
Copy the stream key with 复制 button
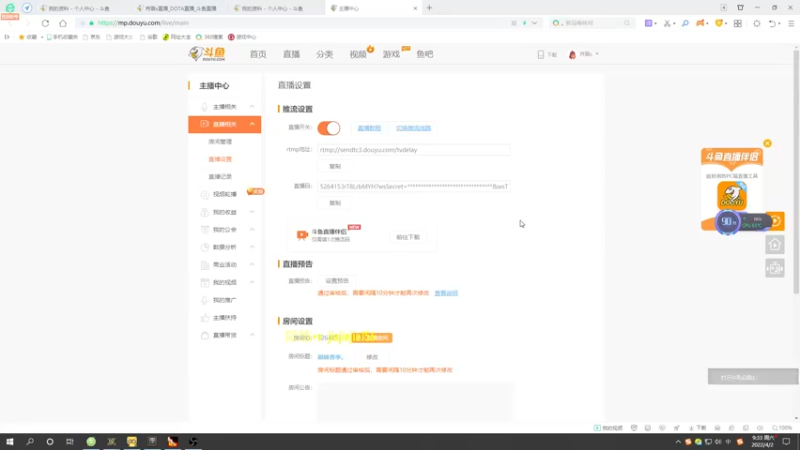pyautogui.click(x=335, y=203)
